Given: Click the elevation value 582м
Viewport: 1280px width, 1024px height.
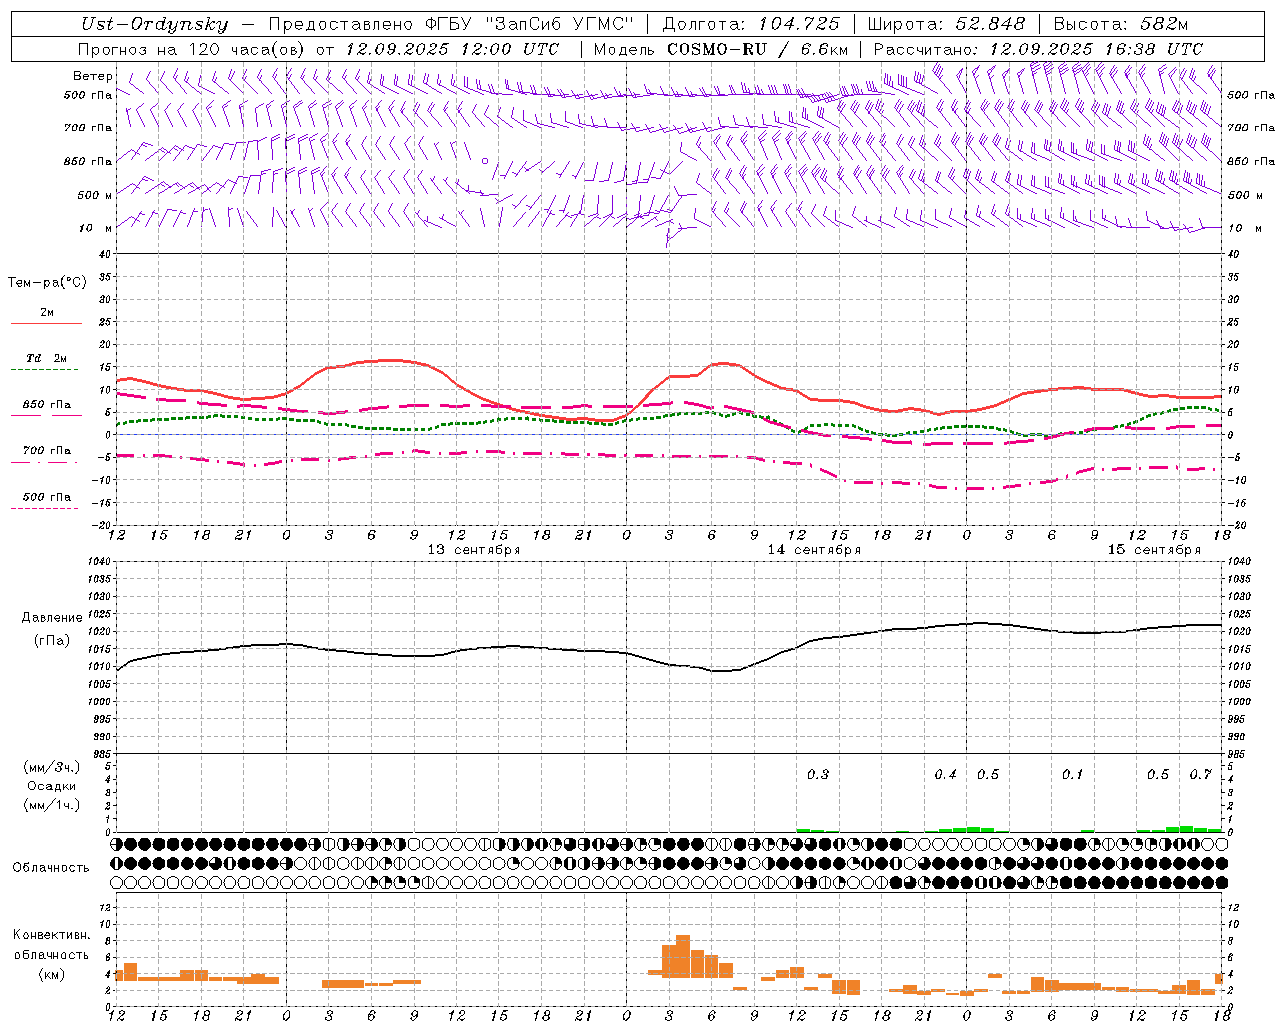Looking at the screenshot, I should coord(1163,24).
